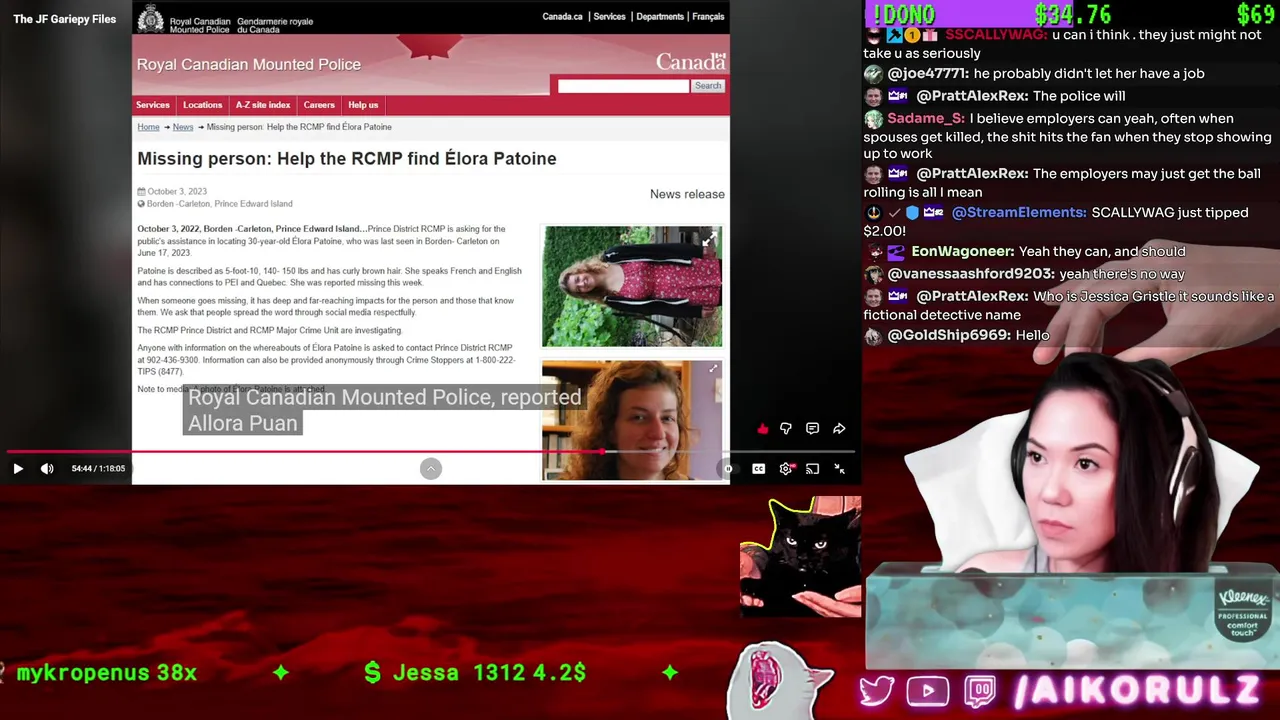This screenshot has width=1280, height=720.
Task: Switch language via Français link
Action: tap(708, 17)
